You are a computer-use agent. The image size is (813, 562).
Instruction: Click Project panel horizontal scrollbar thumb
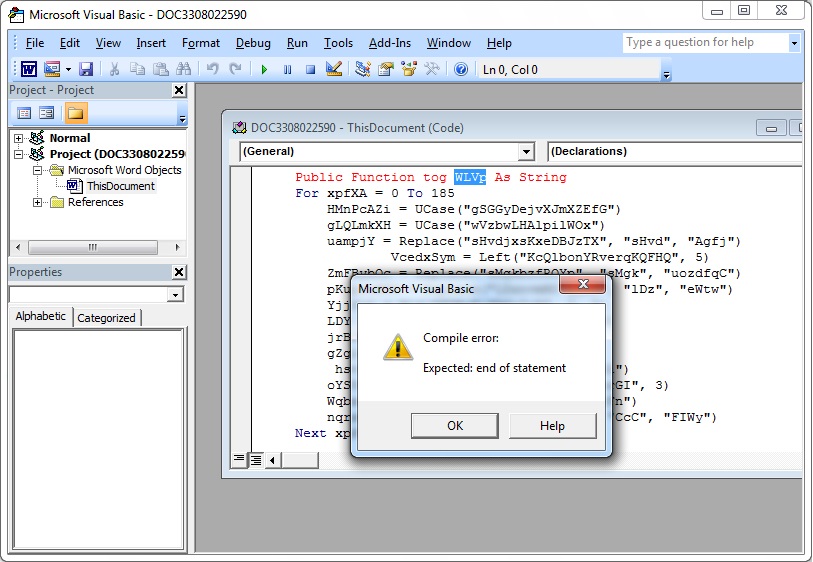click(x=93, y=247)
